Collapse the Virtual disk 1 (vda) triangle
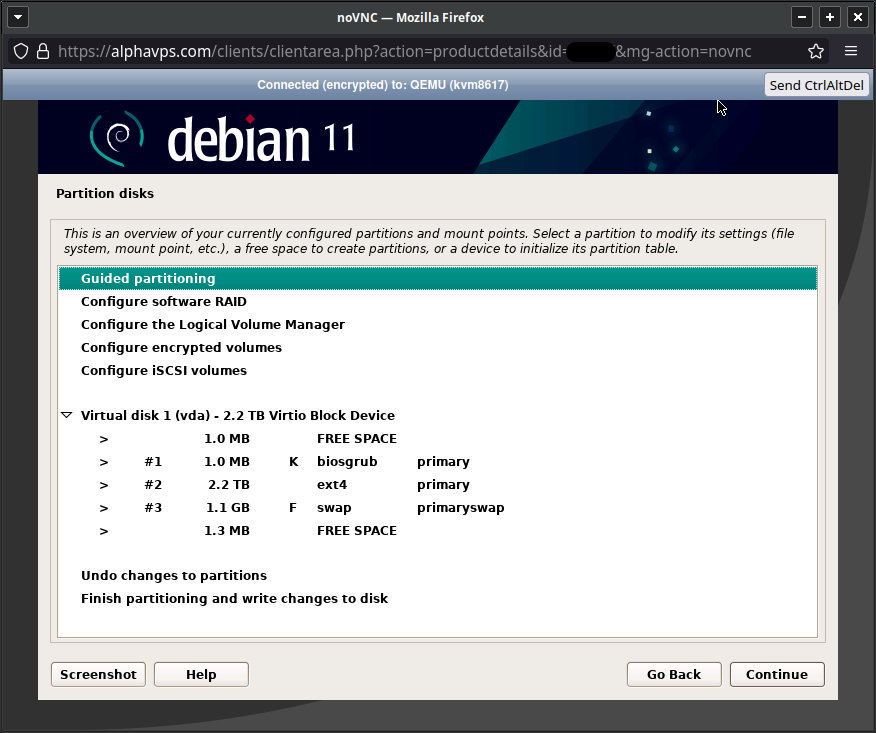The image size is (876, 733). [66, 415]
